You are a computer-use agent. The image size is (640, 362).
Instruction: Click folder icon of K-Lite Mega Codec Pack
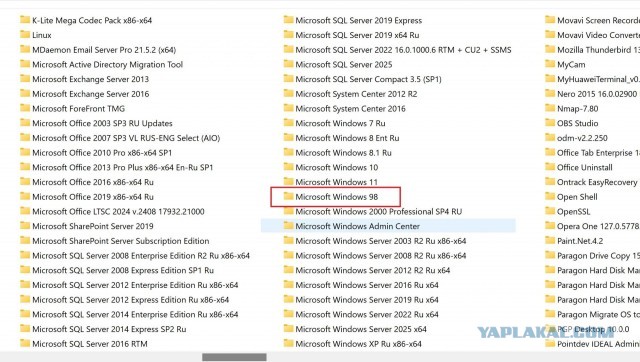(x=25, y=20)
